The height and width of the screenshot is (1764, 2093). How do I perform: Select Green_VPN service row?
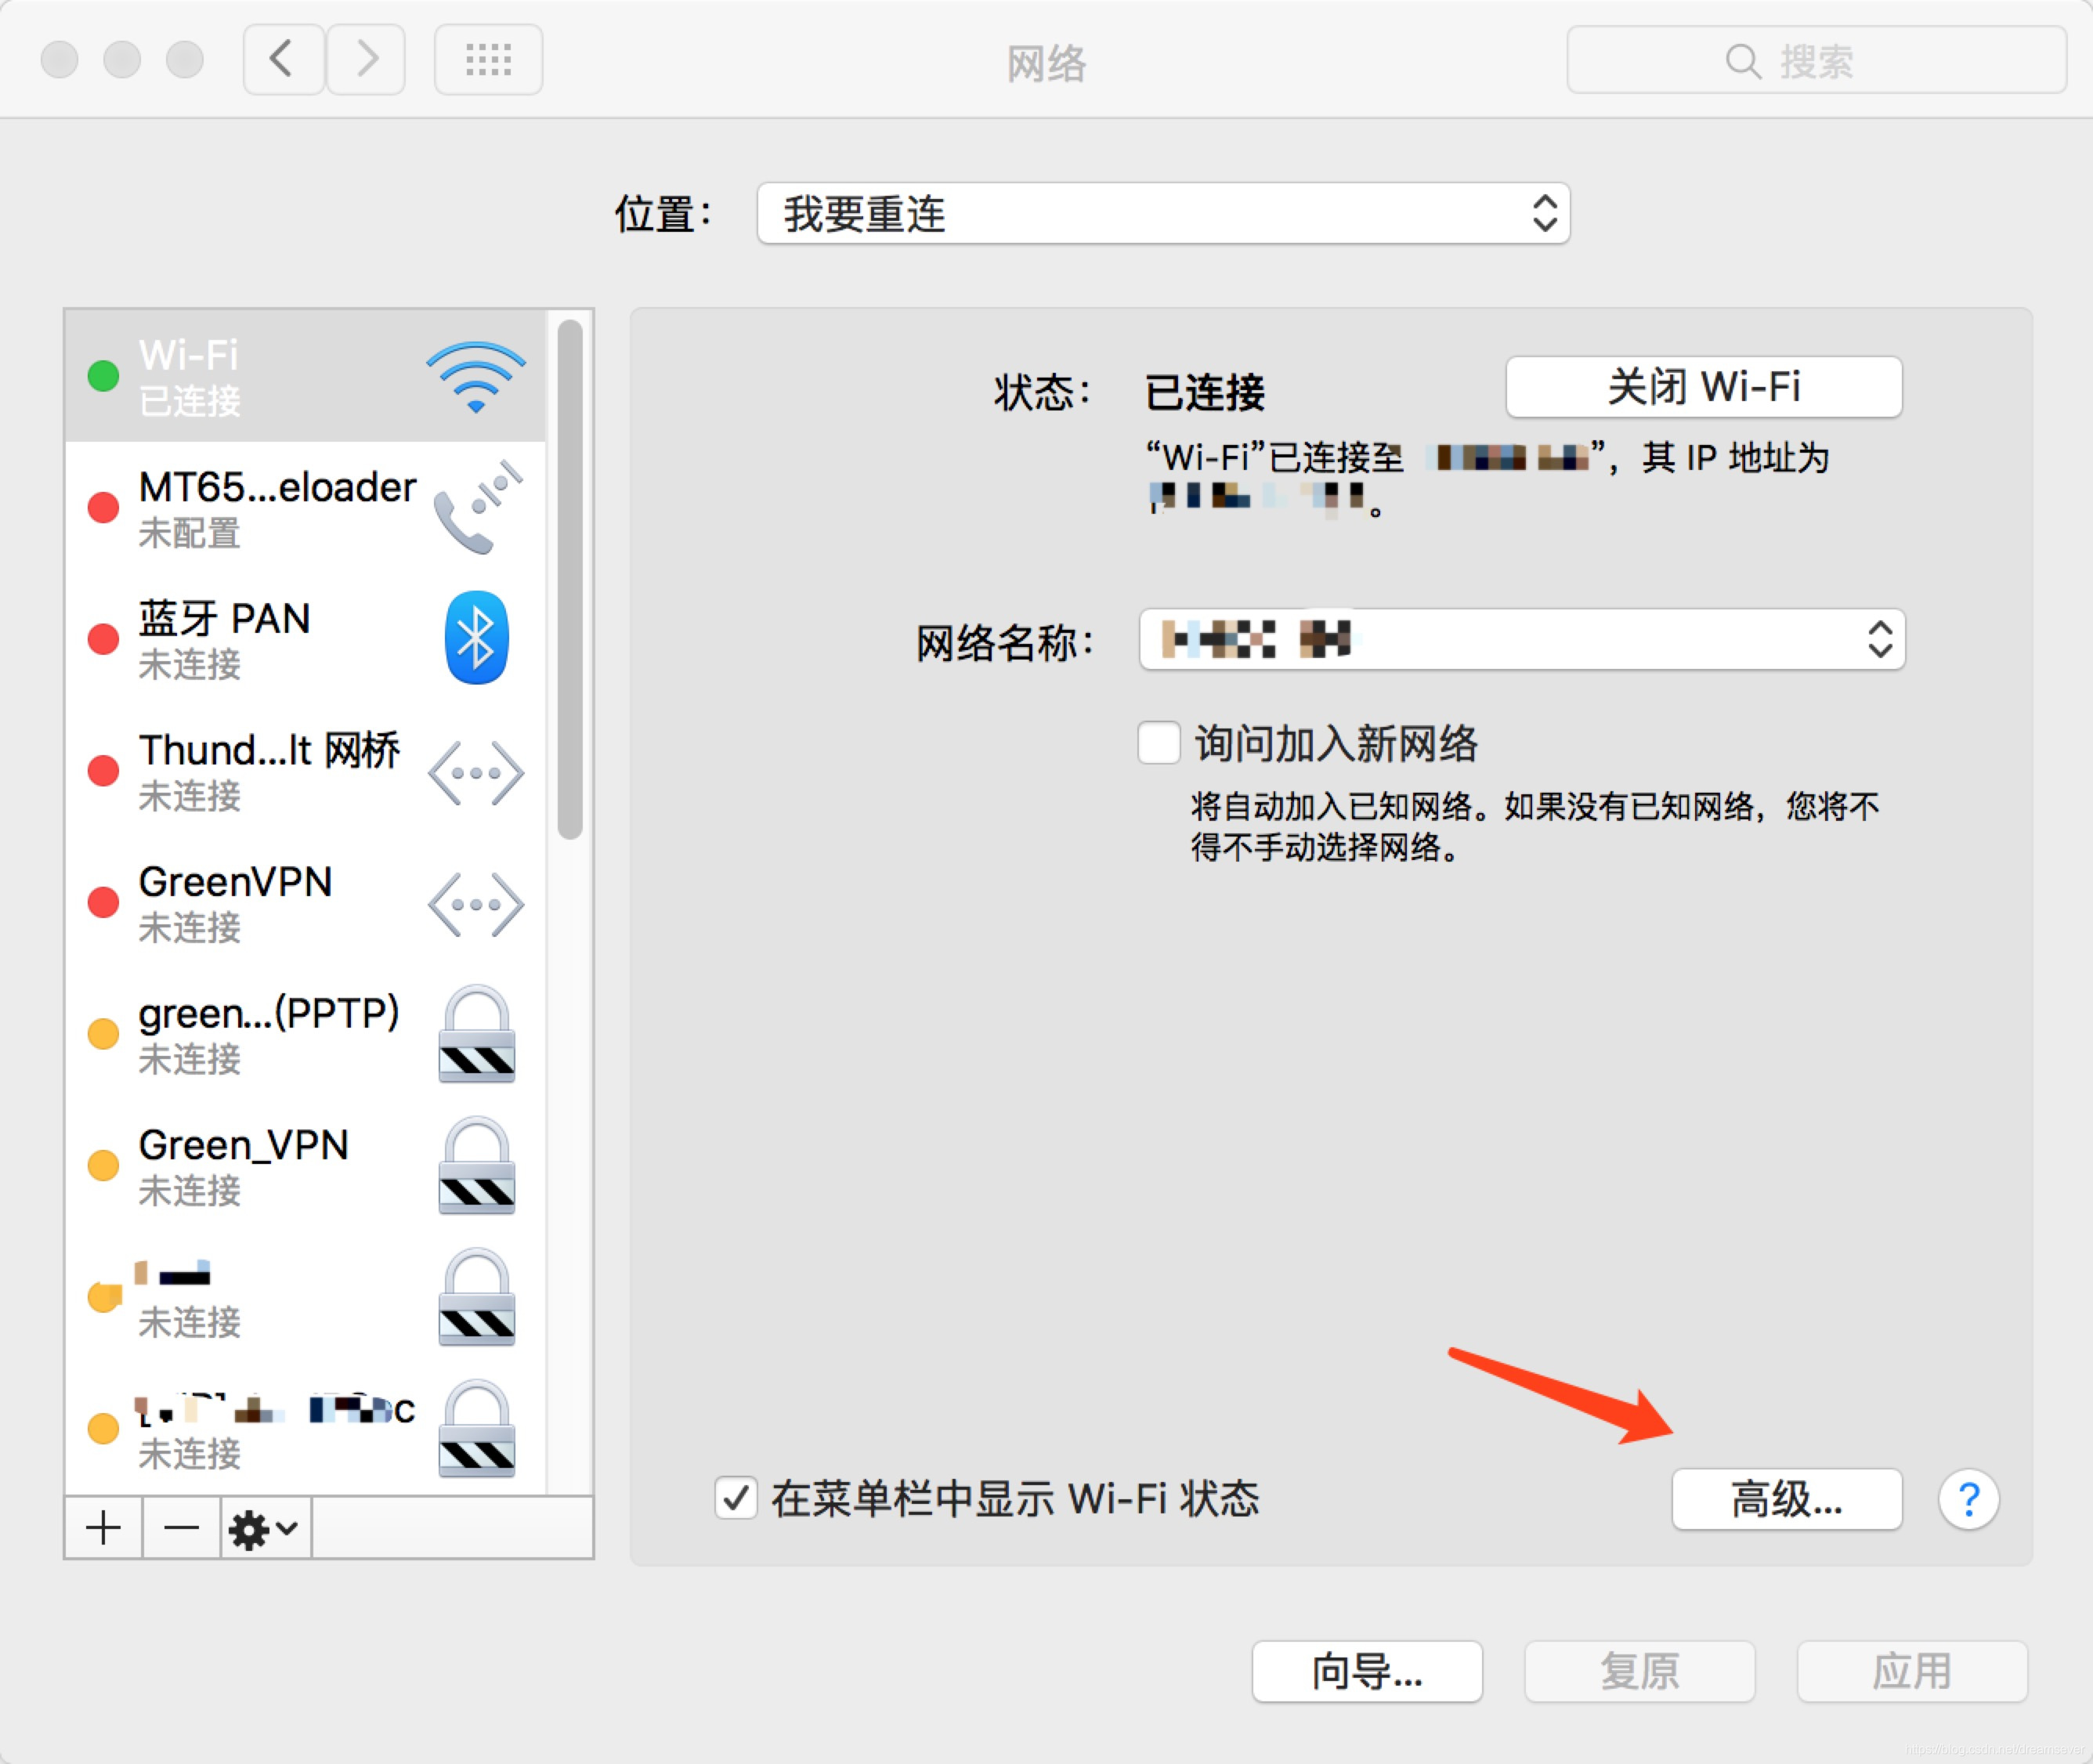306,1165
